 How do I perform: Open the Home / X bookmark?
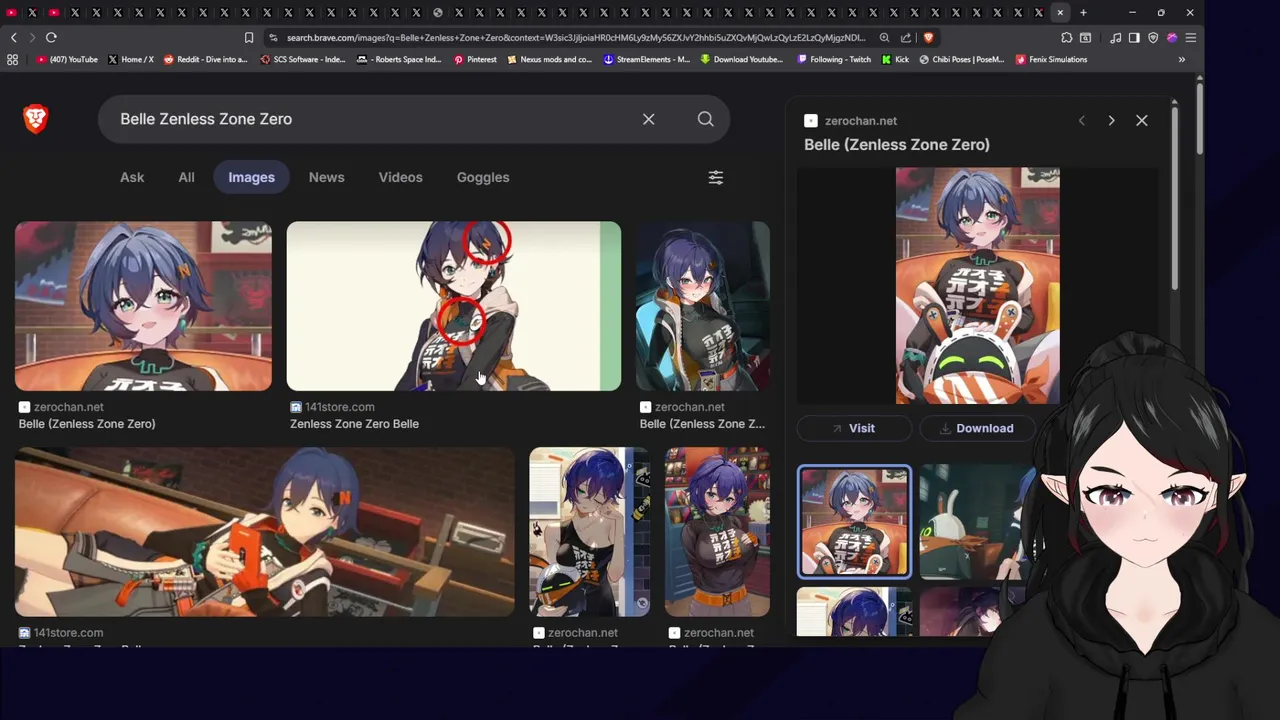(131, 59)
